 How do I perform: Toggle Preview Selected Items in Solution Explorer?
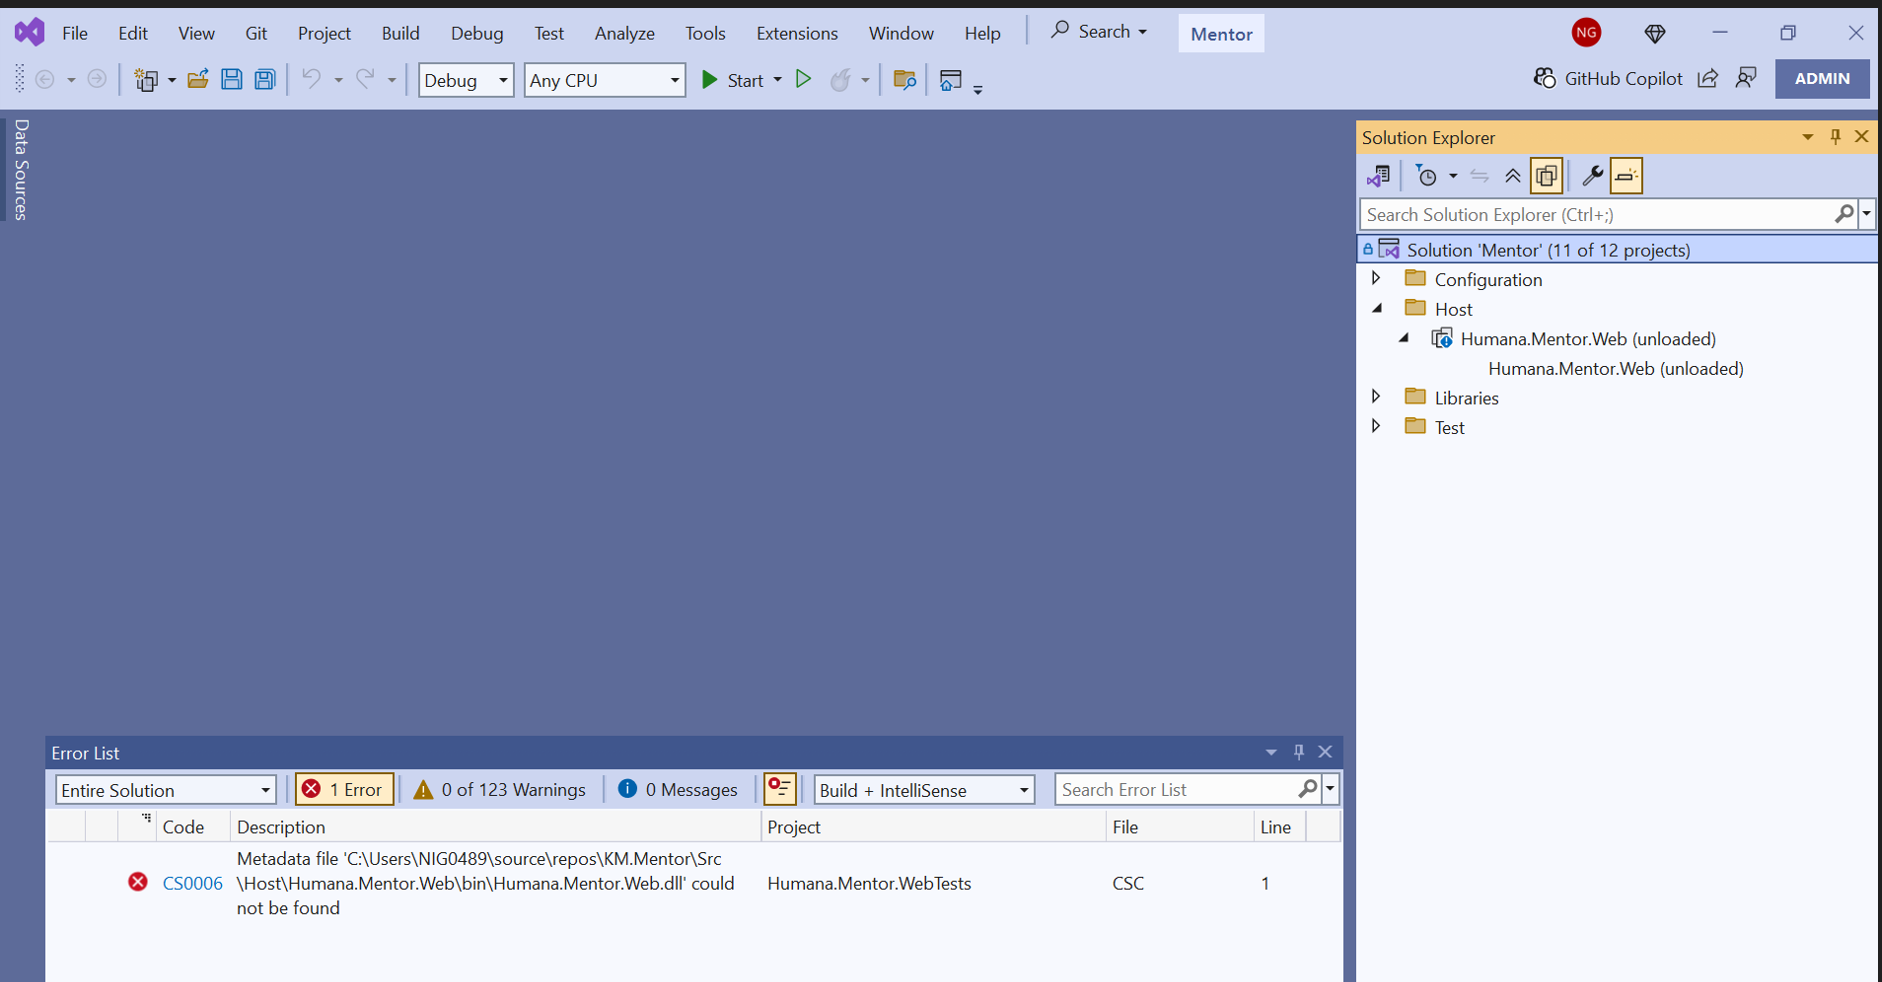[1627, 176]
